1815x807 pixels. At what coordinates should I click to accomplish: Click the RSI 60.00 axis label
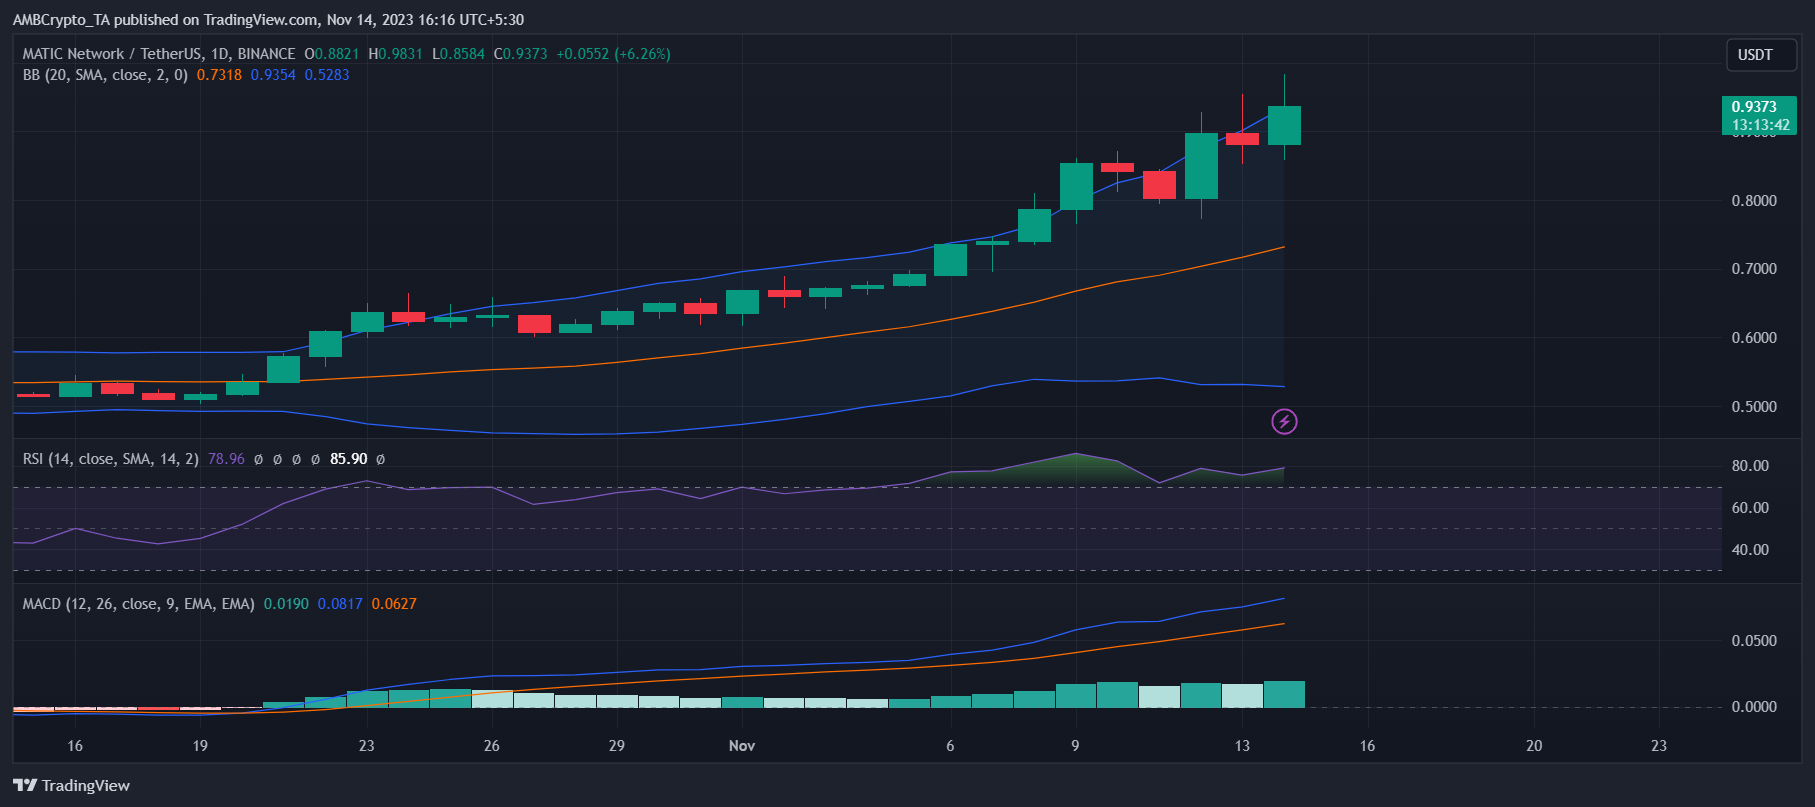(1750, 508)
